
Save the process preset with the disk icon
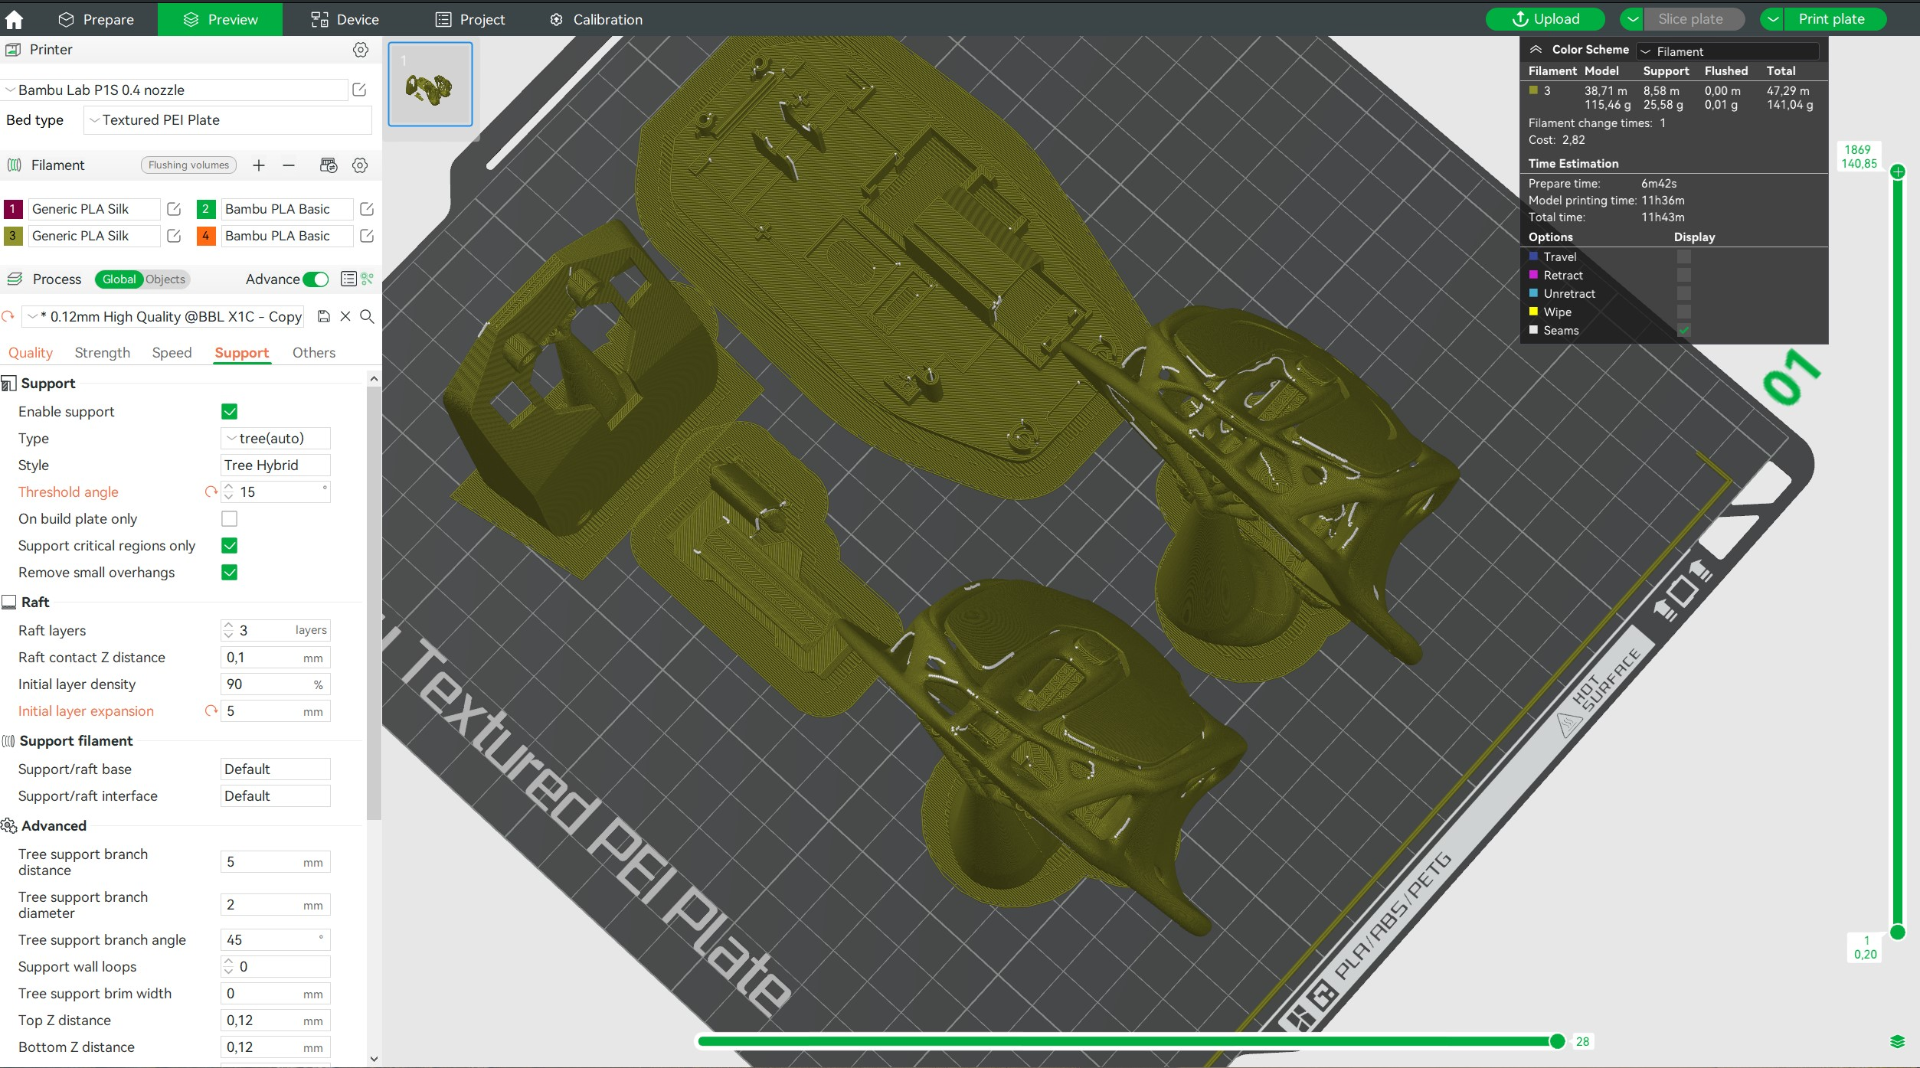click(324, 316)
